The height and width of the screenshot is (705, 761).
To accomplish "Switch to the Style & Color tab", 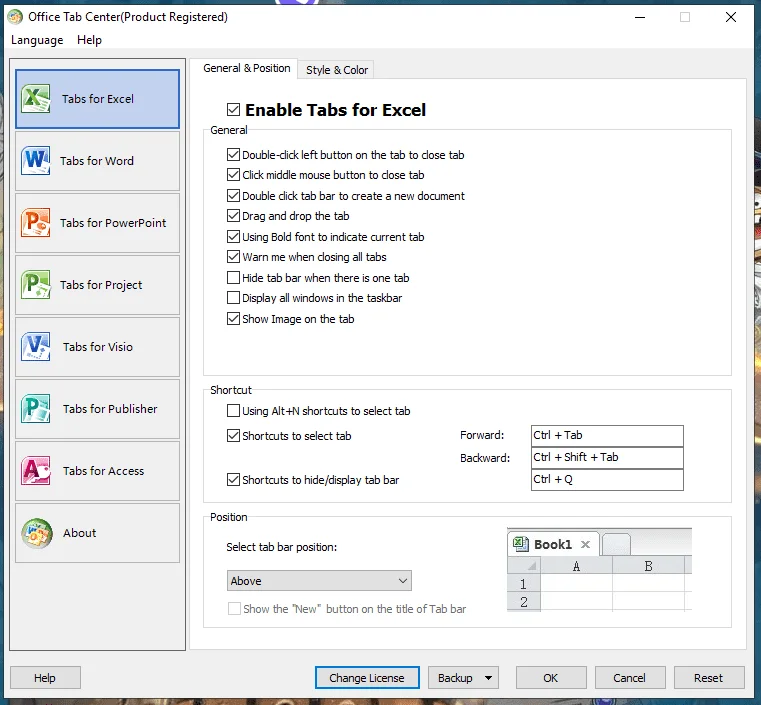I will [337, 70].
